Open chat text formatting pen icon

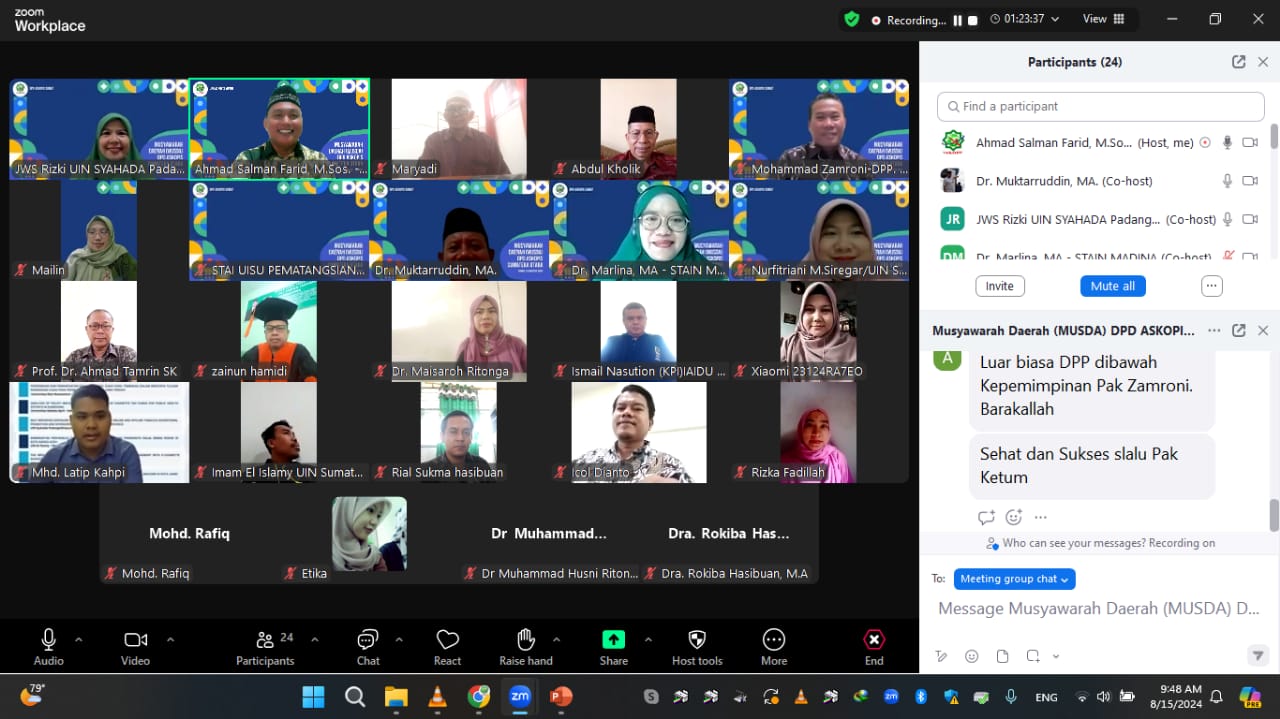pyautogui.click(x=941, y=656)
